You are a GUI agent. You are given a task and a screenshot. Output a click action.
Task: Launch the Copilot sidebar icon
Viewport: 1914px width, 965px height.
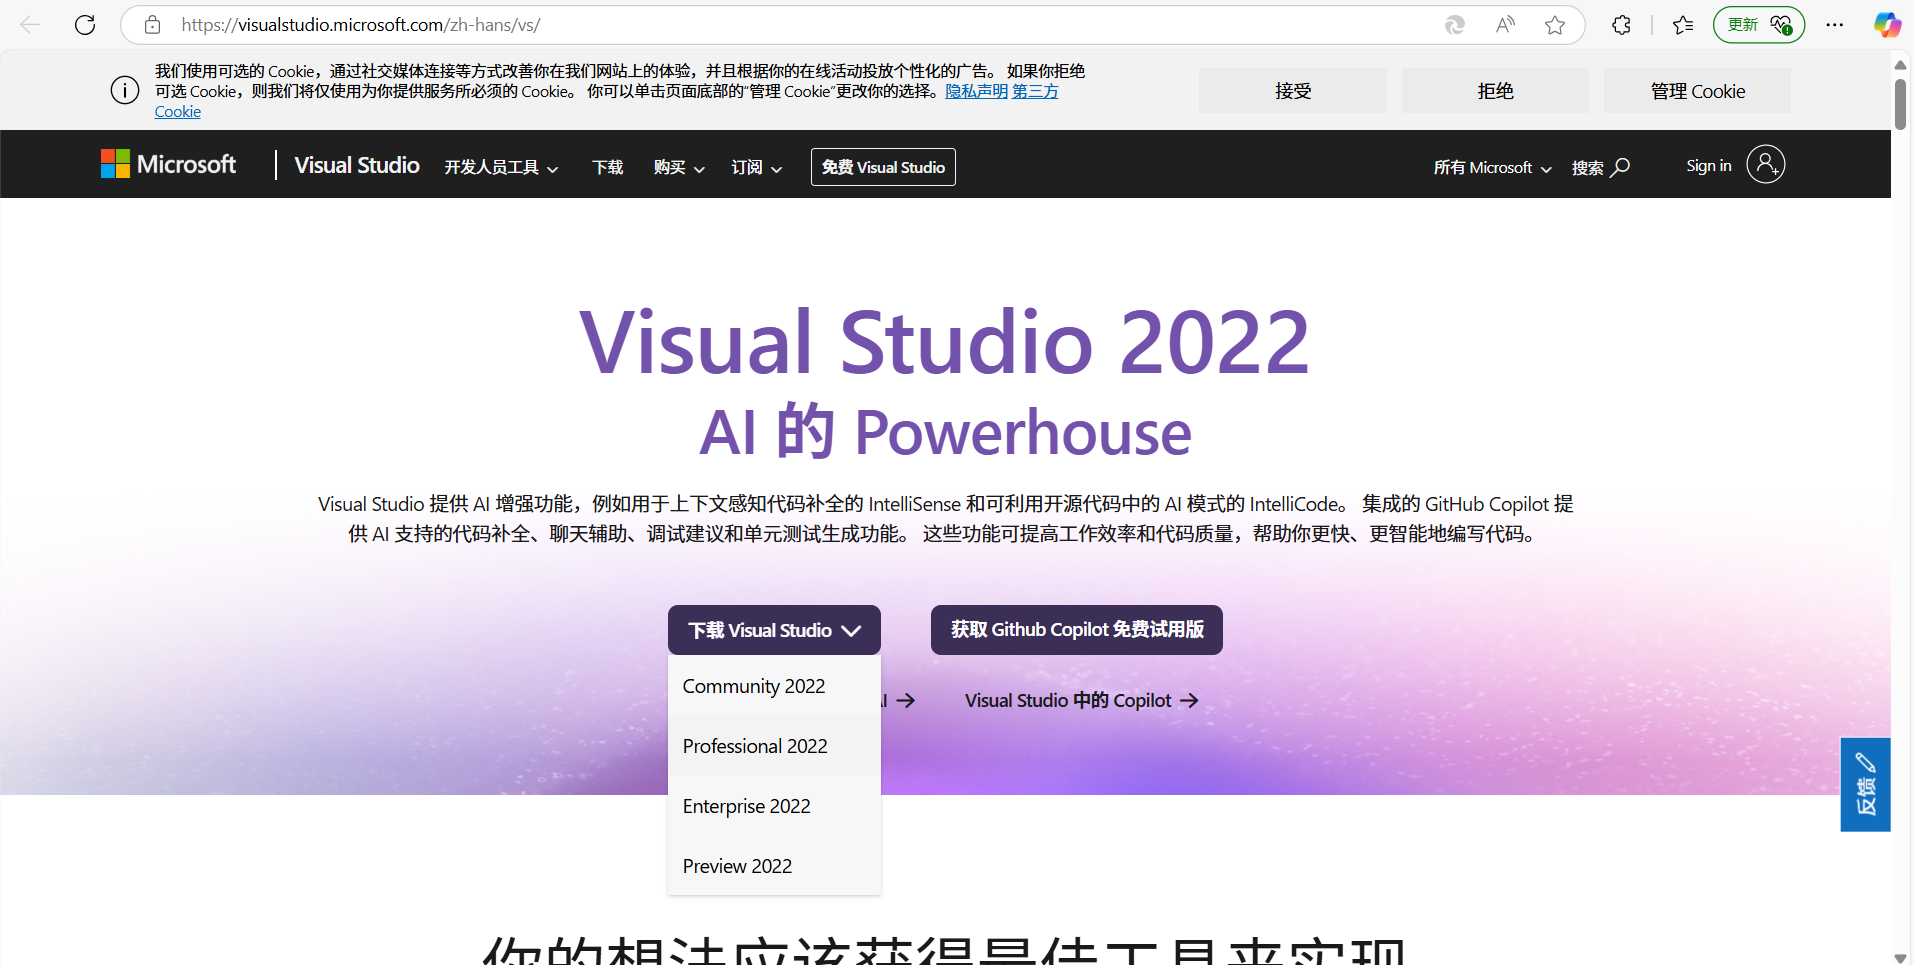(x=1887, y=25)
